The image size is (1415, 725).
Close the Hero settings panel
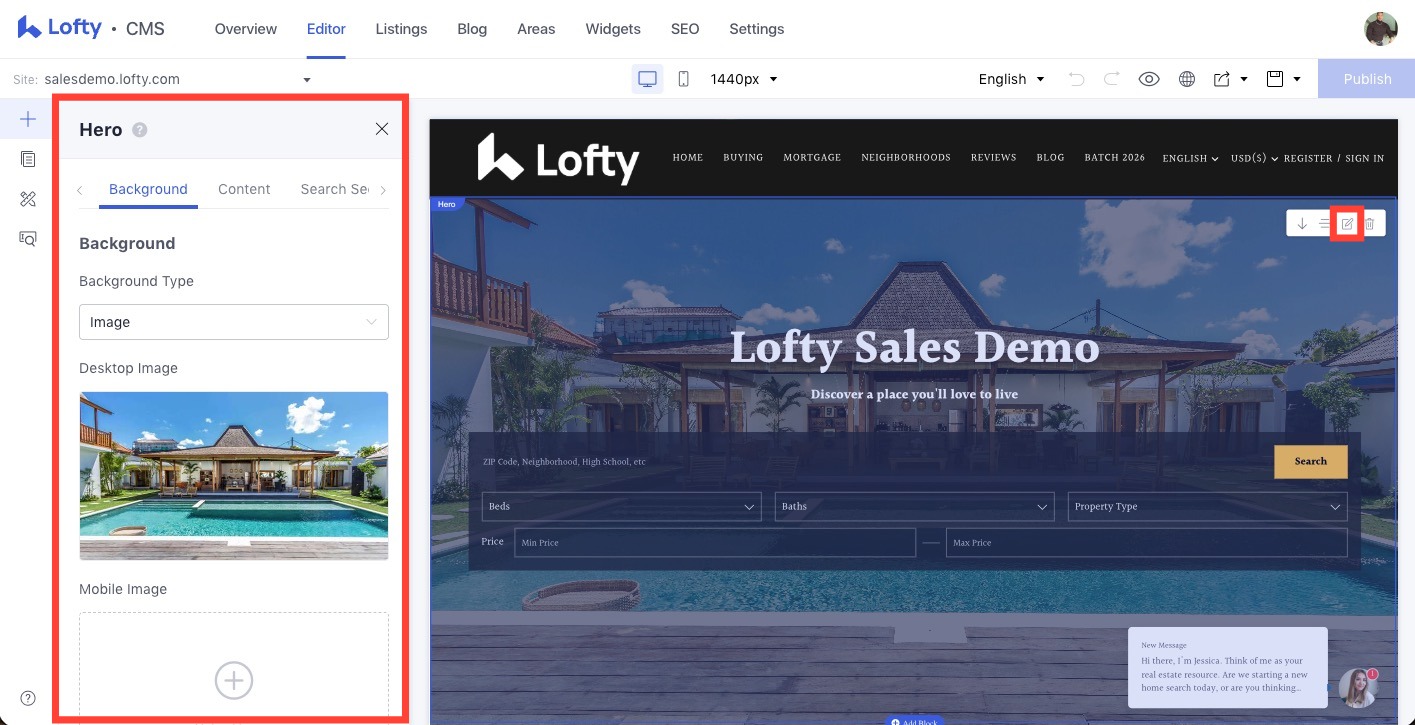click(382, 129)
